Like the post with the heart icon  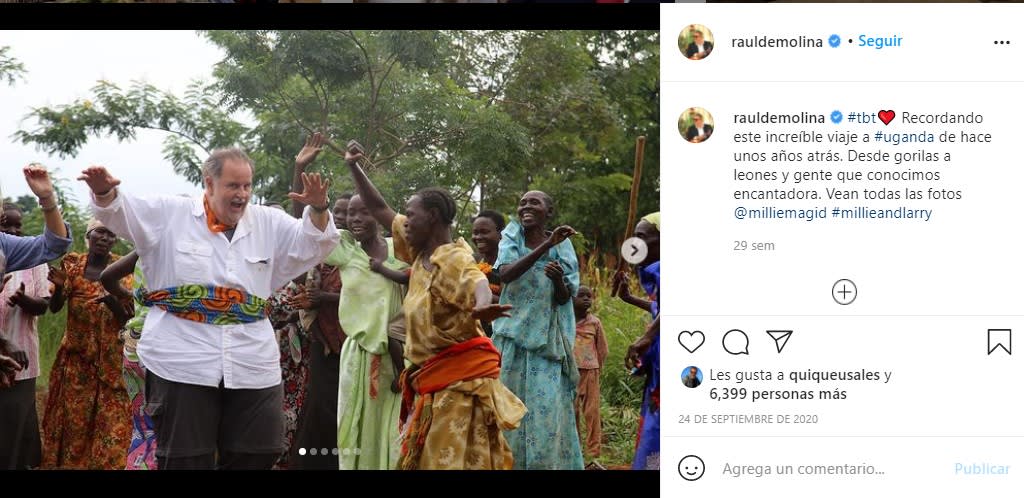(x=691, y=342)
